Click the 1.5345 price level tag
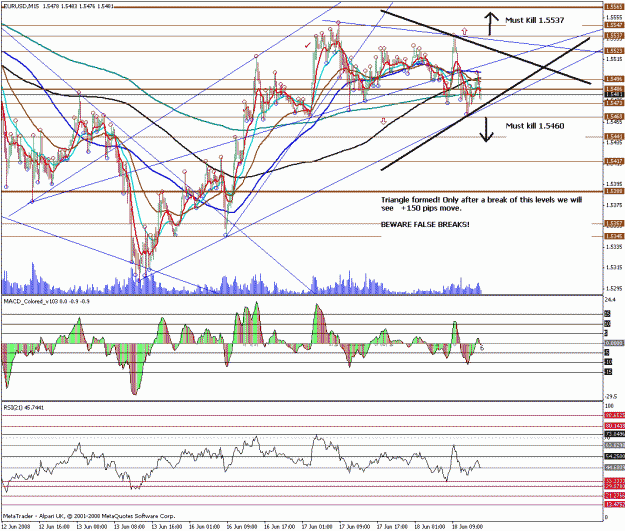Viewport: 625px width, 531px height. (x=614, y=236)
